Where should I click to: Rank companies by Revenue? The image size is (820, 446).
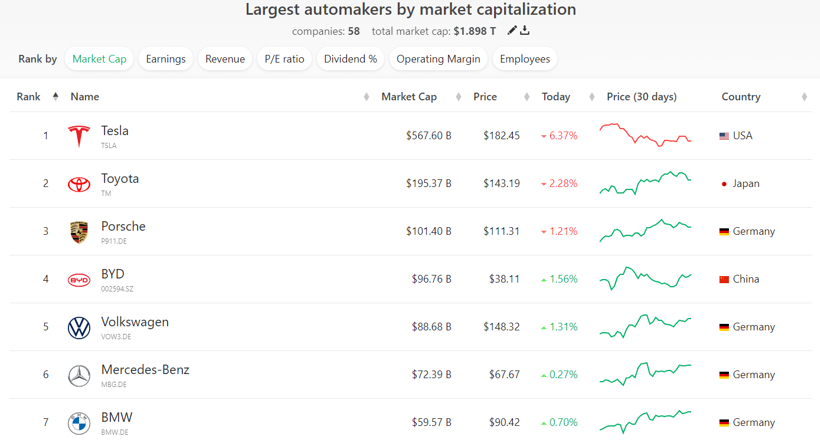pos(225,59)
